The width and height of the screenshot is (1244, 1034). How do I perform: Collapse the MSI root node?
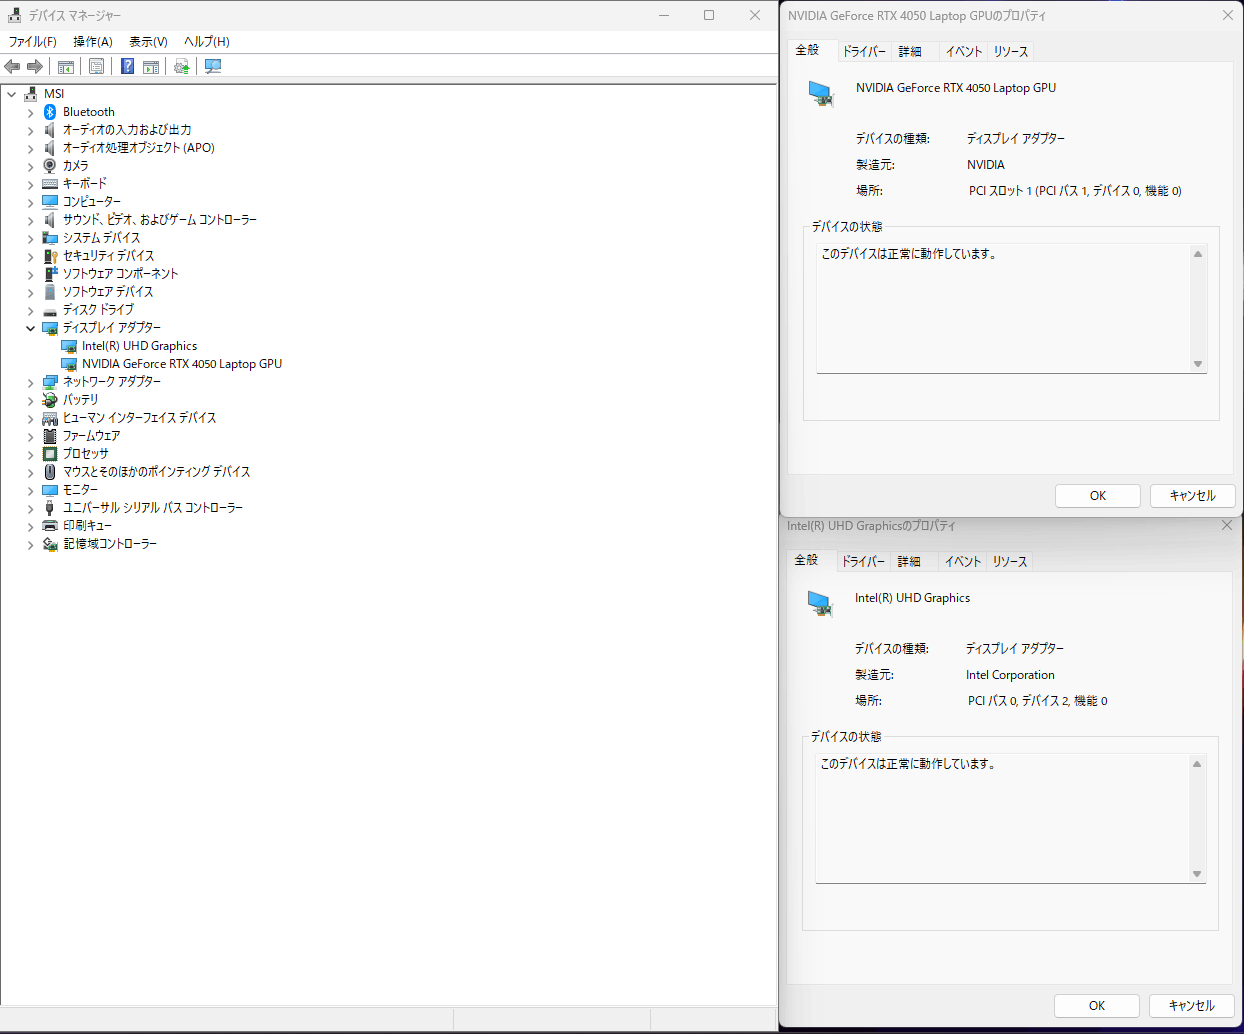(12, 94)
